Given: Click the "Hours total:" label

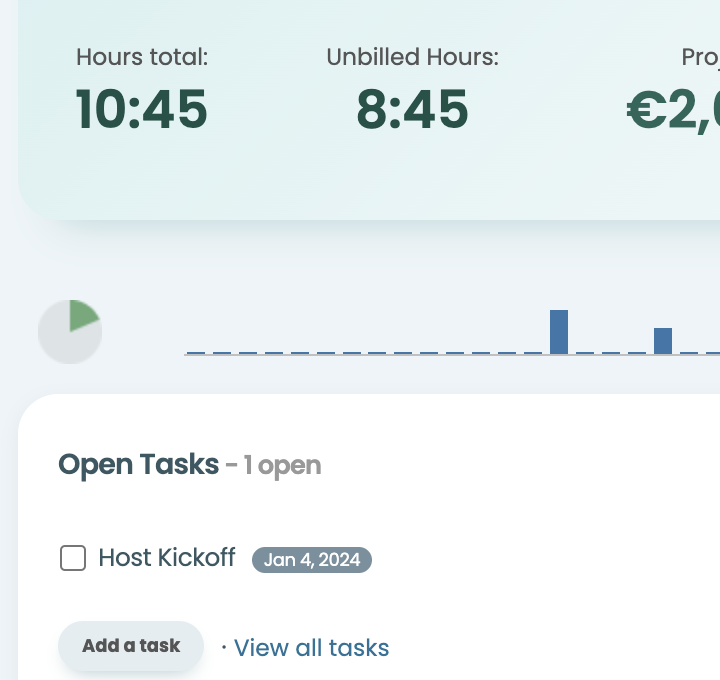Looking at the screenshot, I should pos(142,57).
